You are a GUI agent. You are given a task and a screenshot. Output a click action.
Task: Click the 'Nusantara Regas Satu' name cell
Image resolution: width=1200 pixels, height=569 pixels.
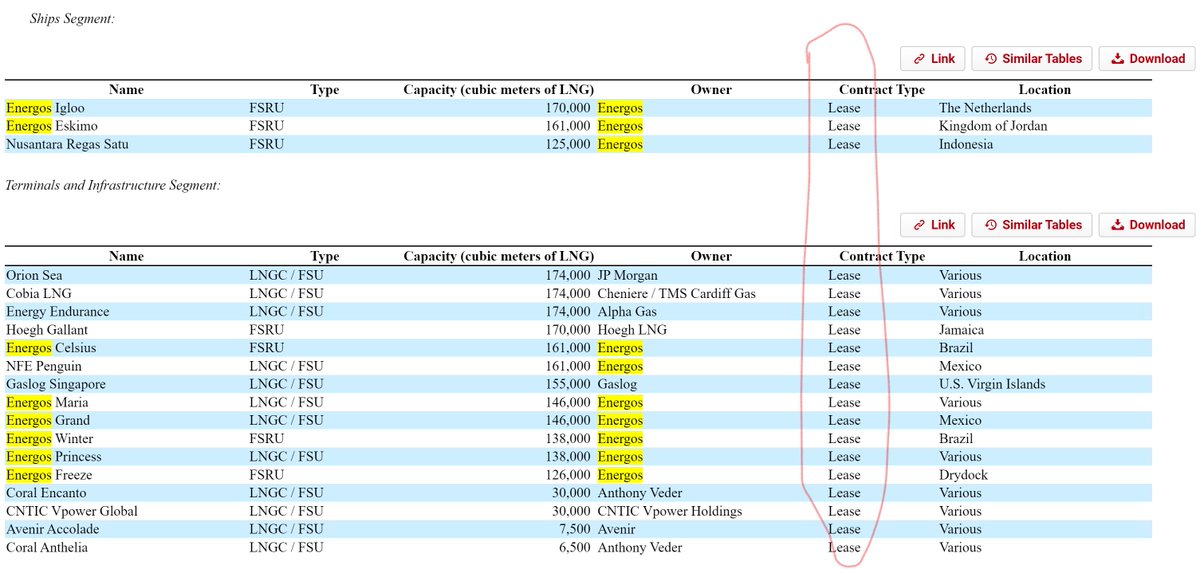click(67, 144)
